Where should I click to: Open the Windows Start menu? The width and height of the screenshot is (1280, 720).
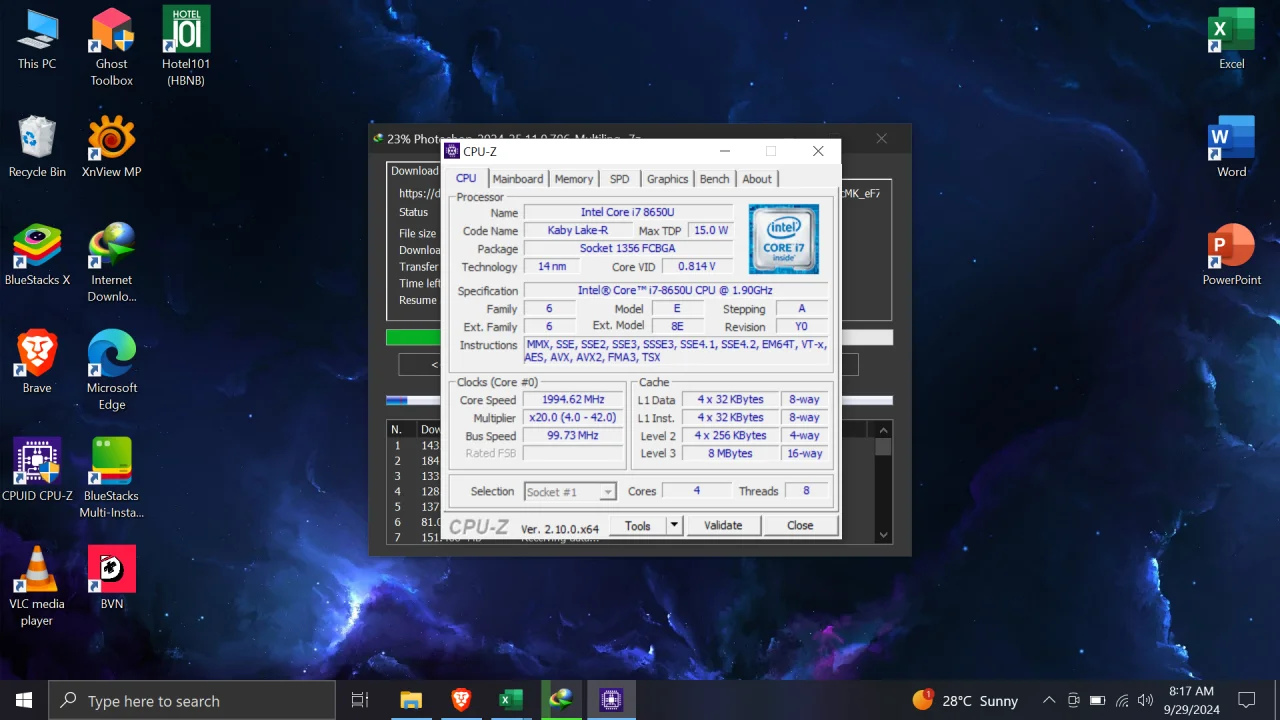pos(24,700)
